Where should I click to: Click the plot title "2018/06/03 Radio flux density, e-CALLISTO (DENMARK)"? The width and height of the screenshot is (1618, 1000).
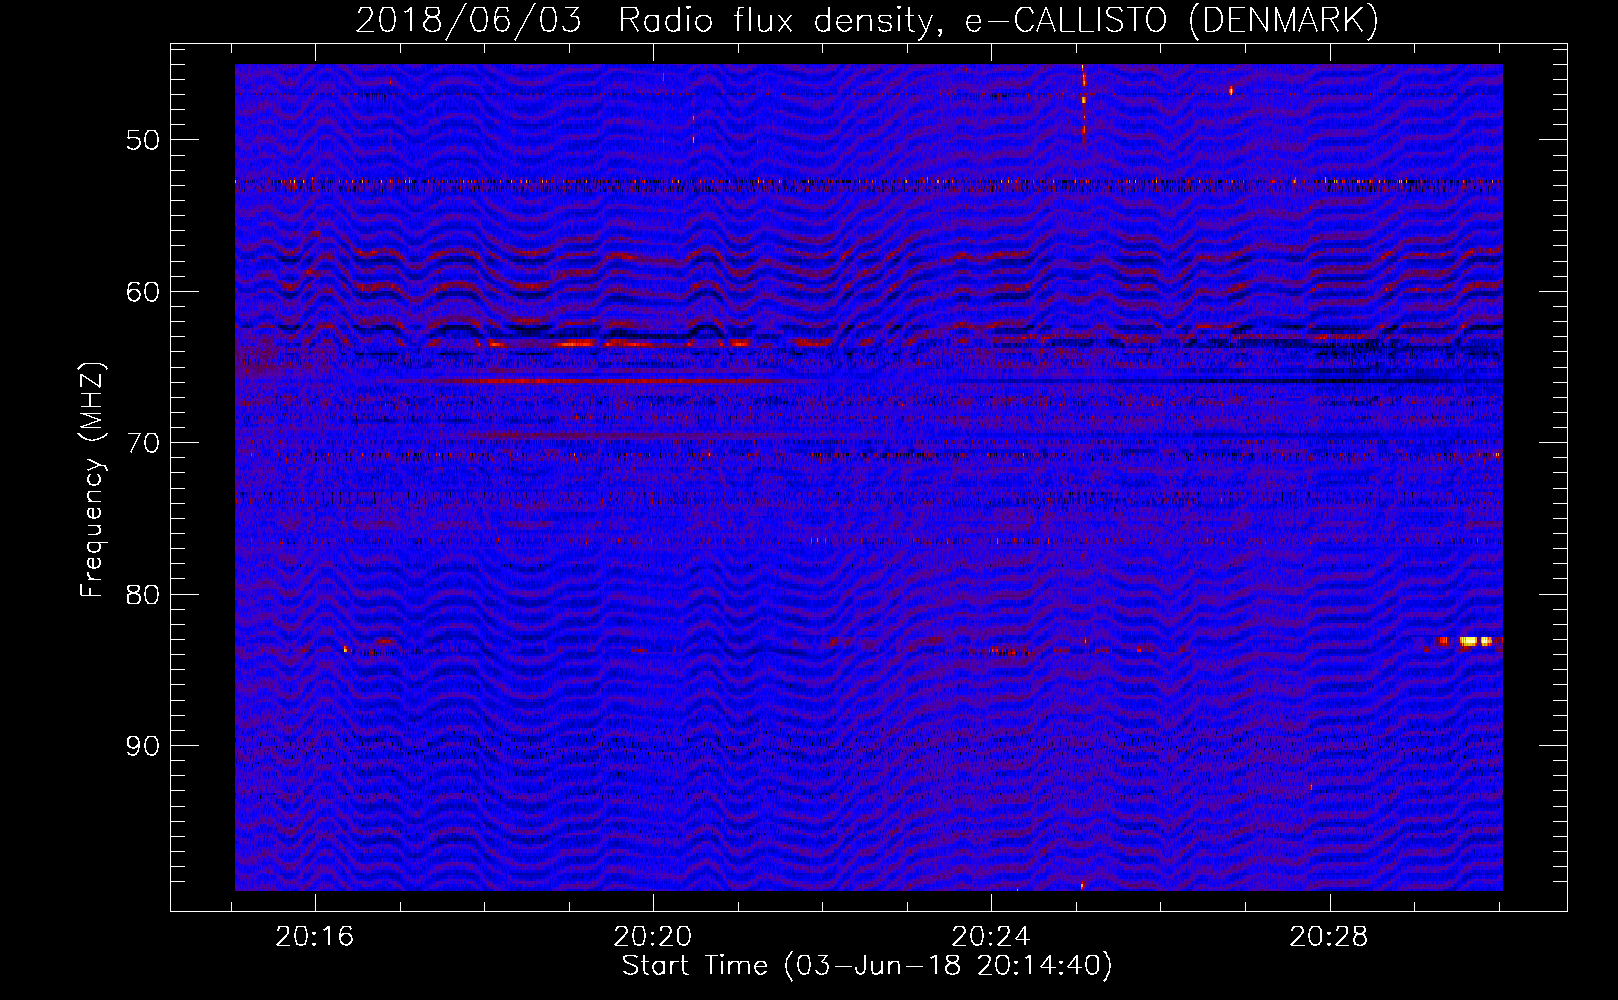(867, 21)
